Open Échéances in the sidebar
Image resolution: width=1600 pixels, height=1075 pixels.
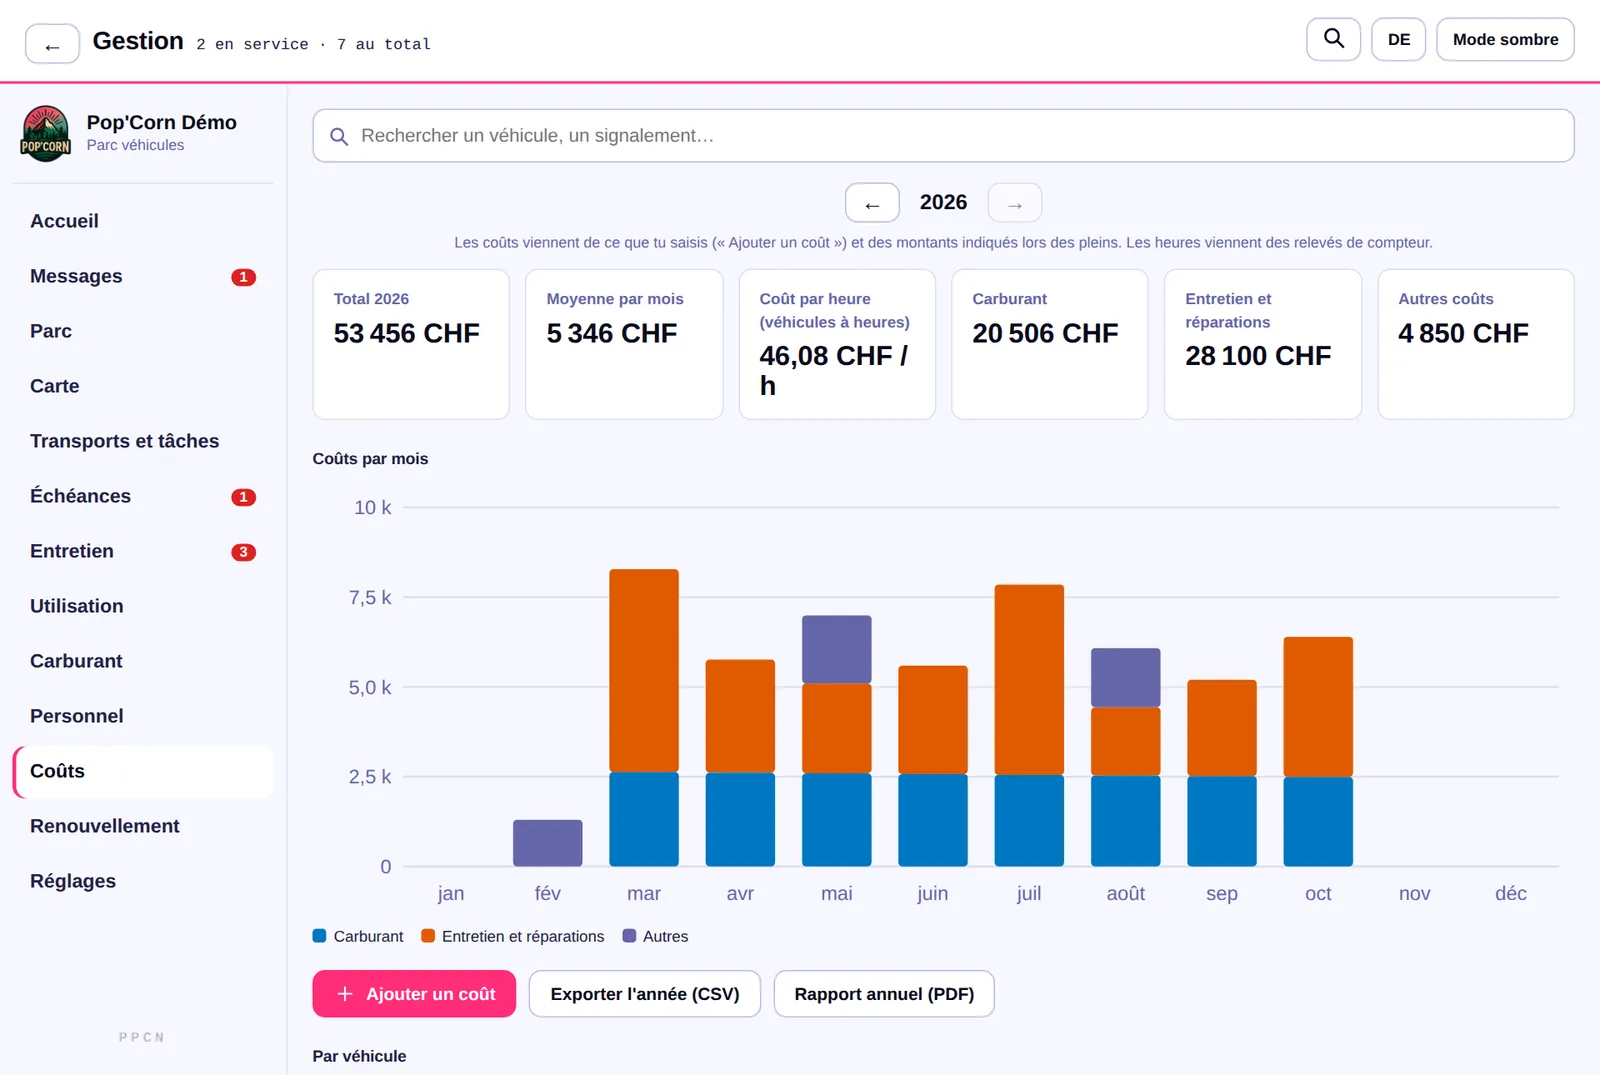(143, 496)
